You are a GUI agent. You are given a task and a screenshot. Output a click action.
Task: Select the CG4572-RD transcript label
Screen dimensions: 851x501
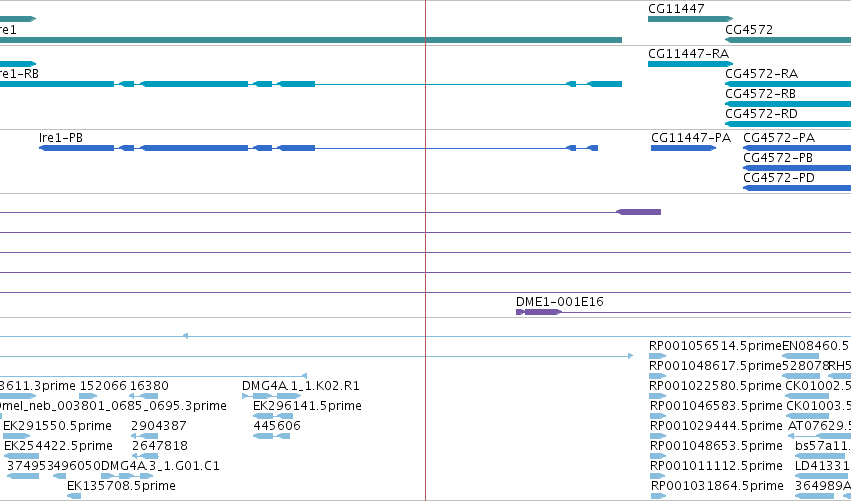click(x=761, y=113)
